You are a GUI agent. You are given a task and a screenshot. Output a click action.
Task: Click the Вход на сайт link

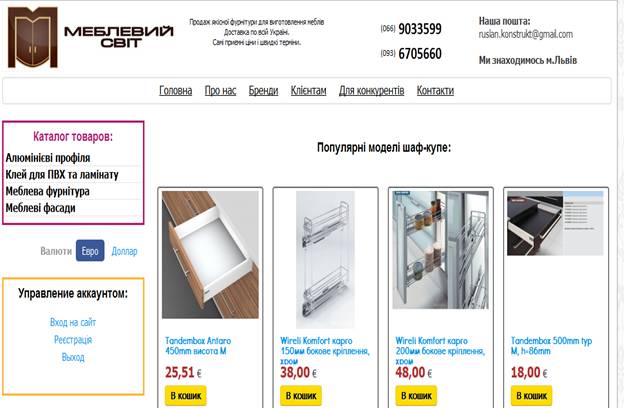point(73,322)
